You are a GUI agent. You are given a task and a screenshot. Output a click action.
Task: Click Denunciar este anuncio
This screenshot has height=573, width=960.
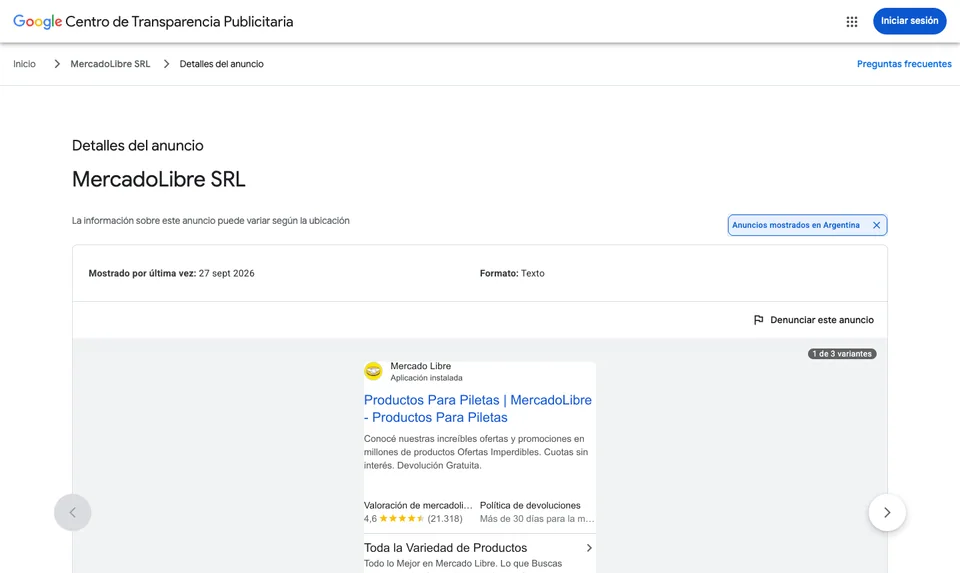pos(822,320)
